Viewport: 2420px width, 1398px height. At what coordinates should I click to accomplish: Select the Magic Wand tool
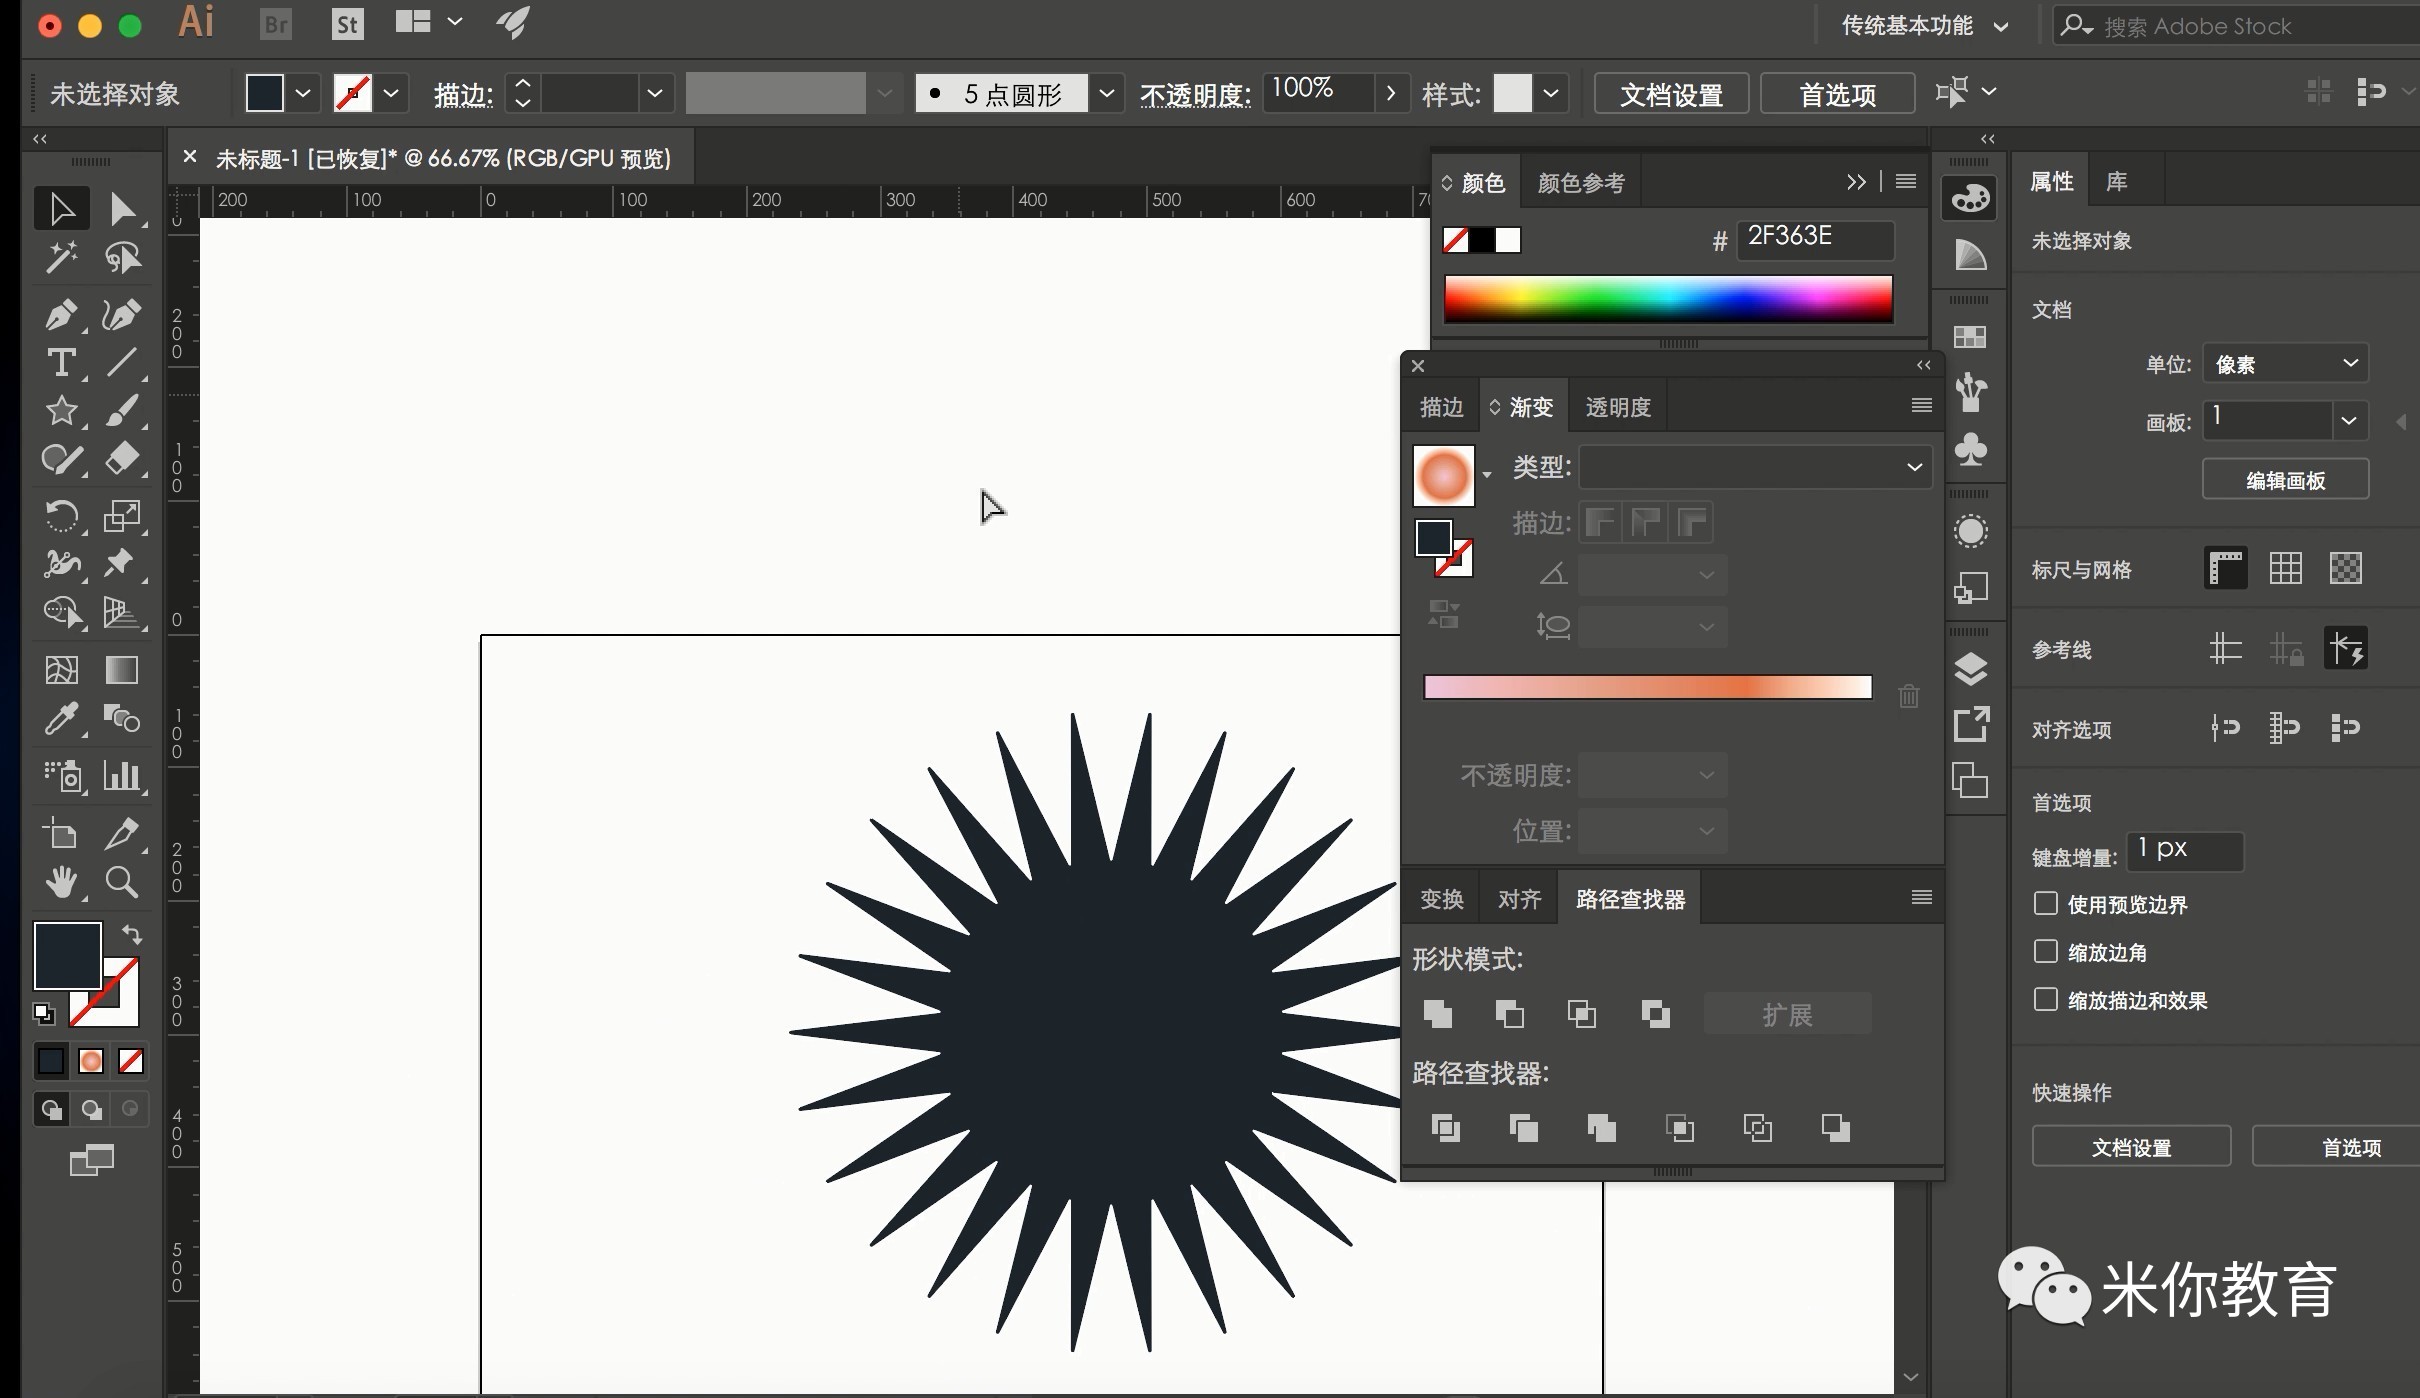point(61,258)
